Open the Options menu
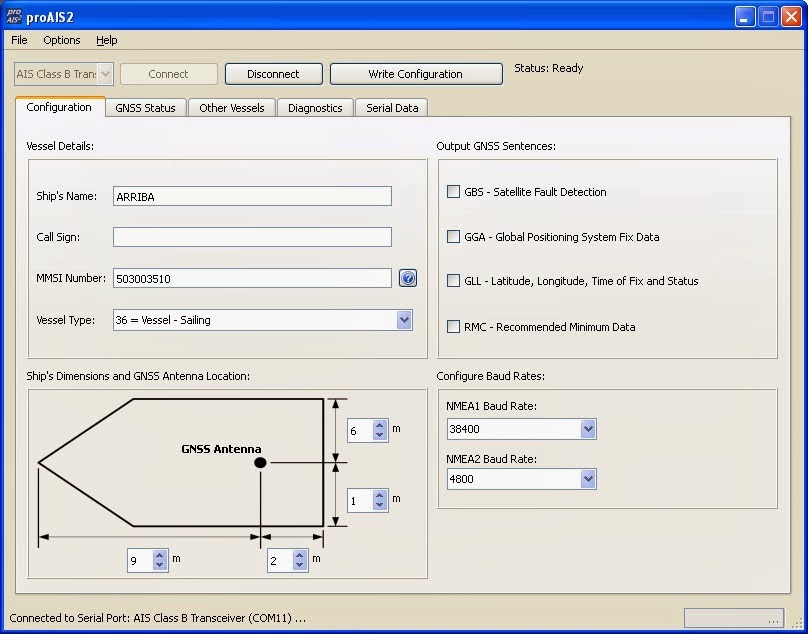The height and width of the screenshot is (634, 808). [62, 40]
